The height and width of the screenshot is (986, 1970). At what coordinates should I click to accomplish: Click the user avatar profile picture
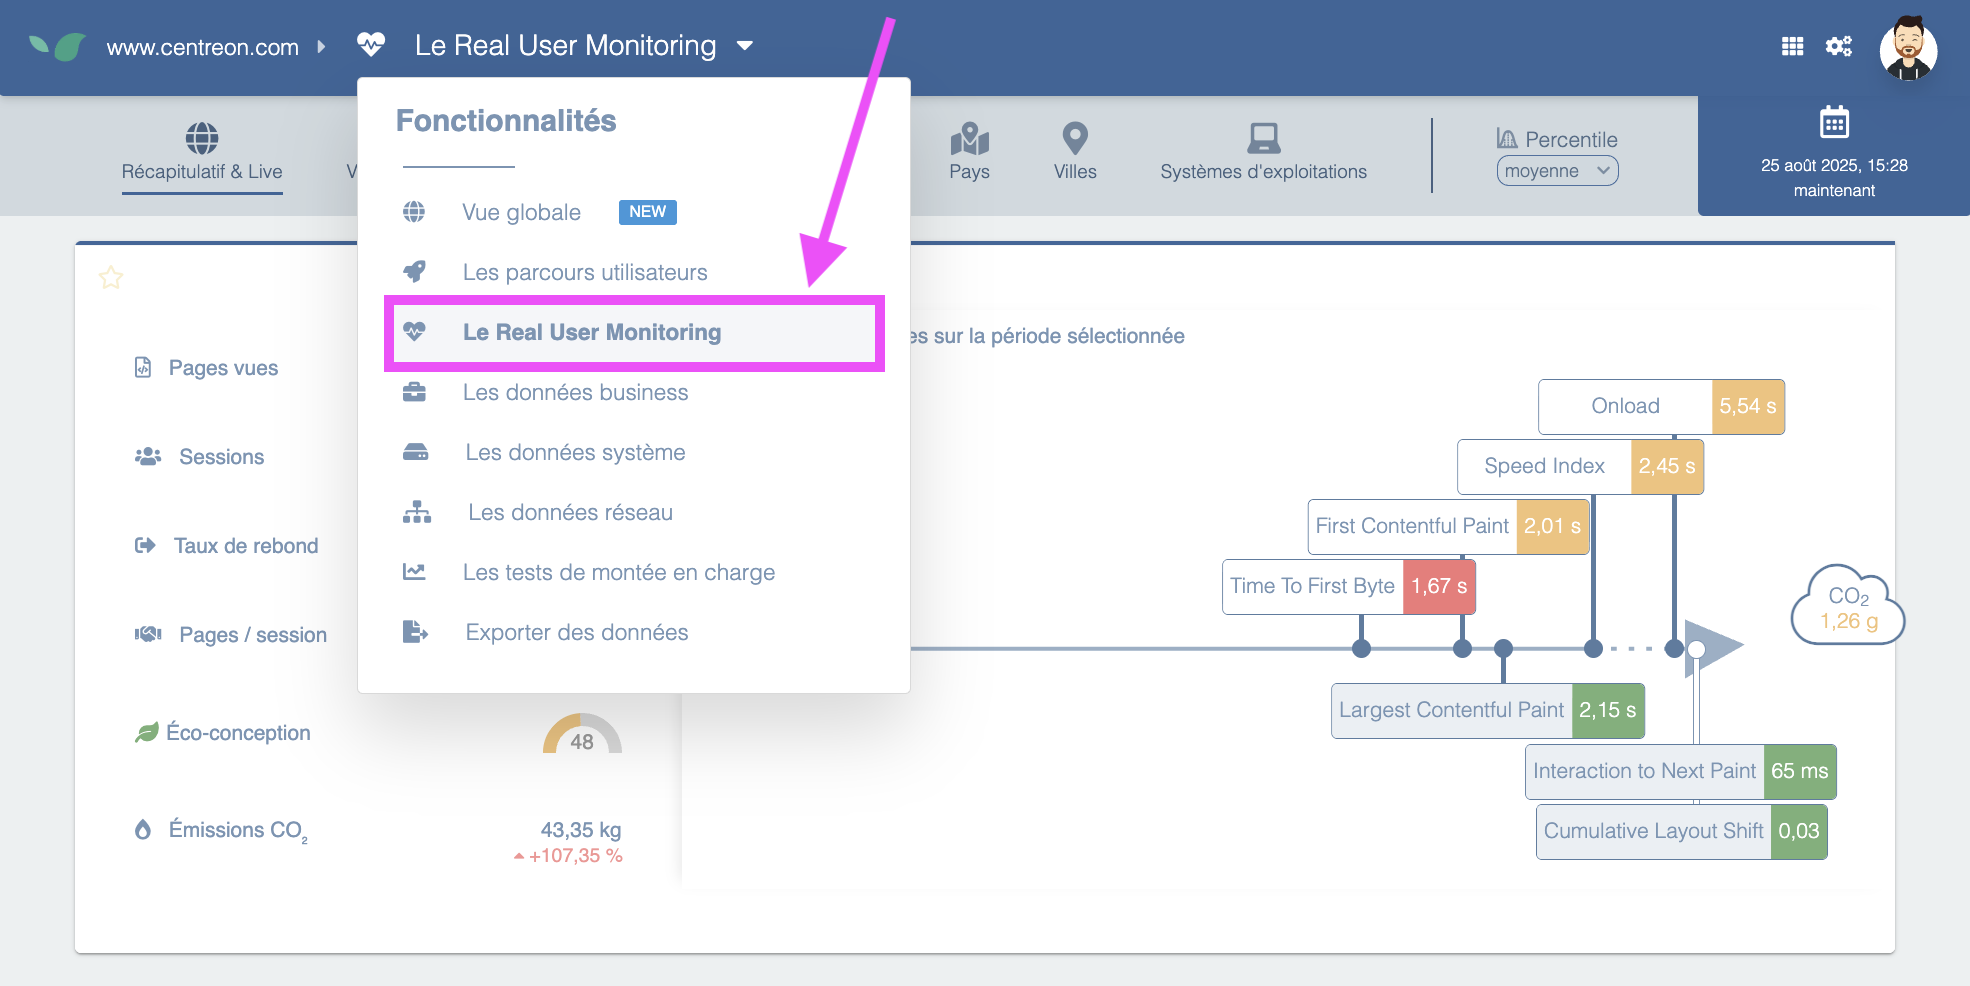click(x=1908, y=47)
